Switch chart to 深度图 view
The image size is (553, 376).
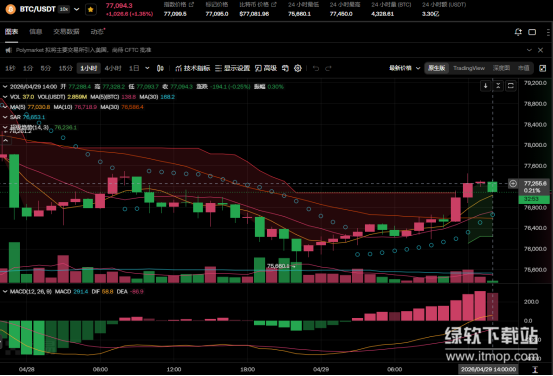[501, 68]
